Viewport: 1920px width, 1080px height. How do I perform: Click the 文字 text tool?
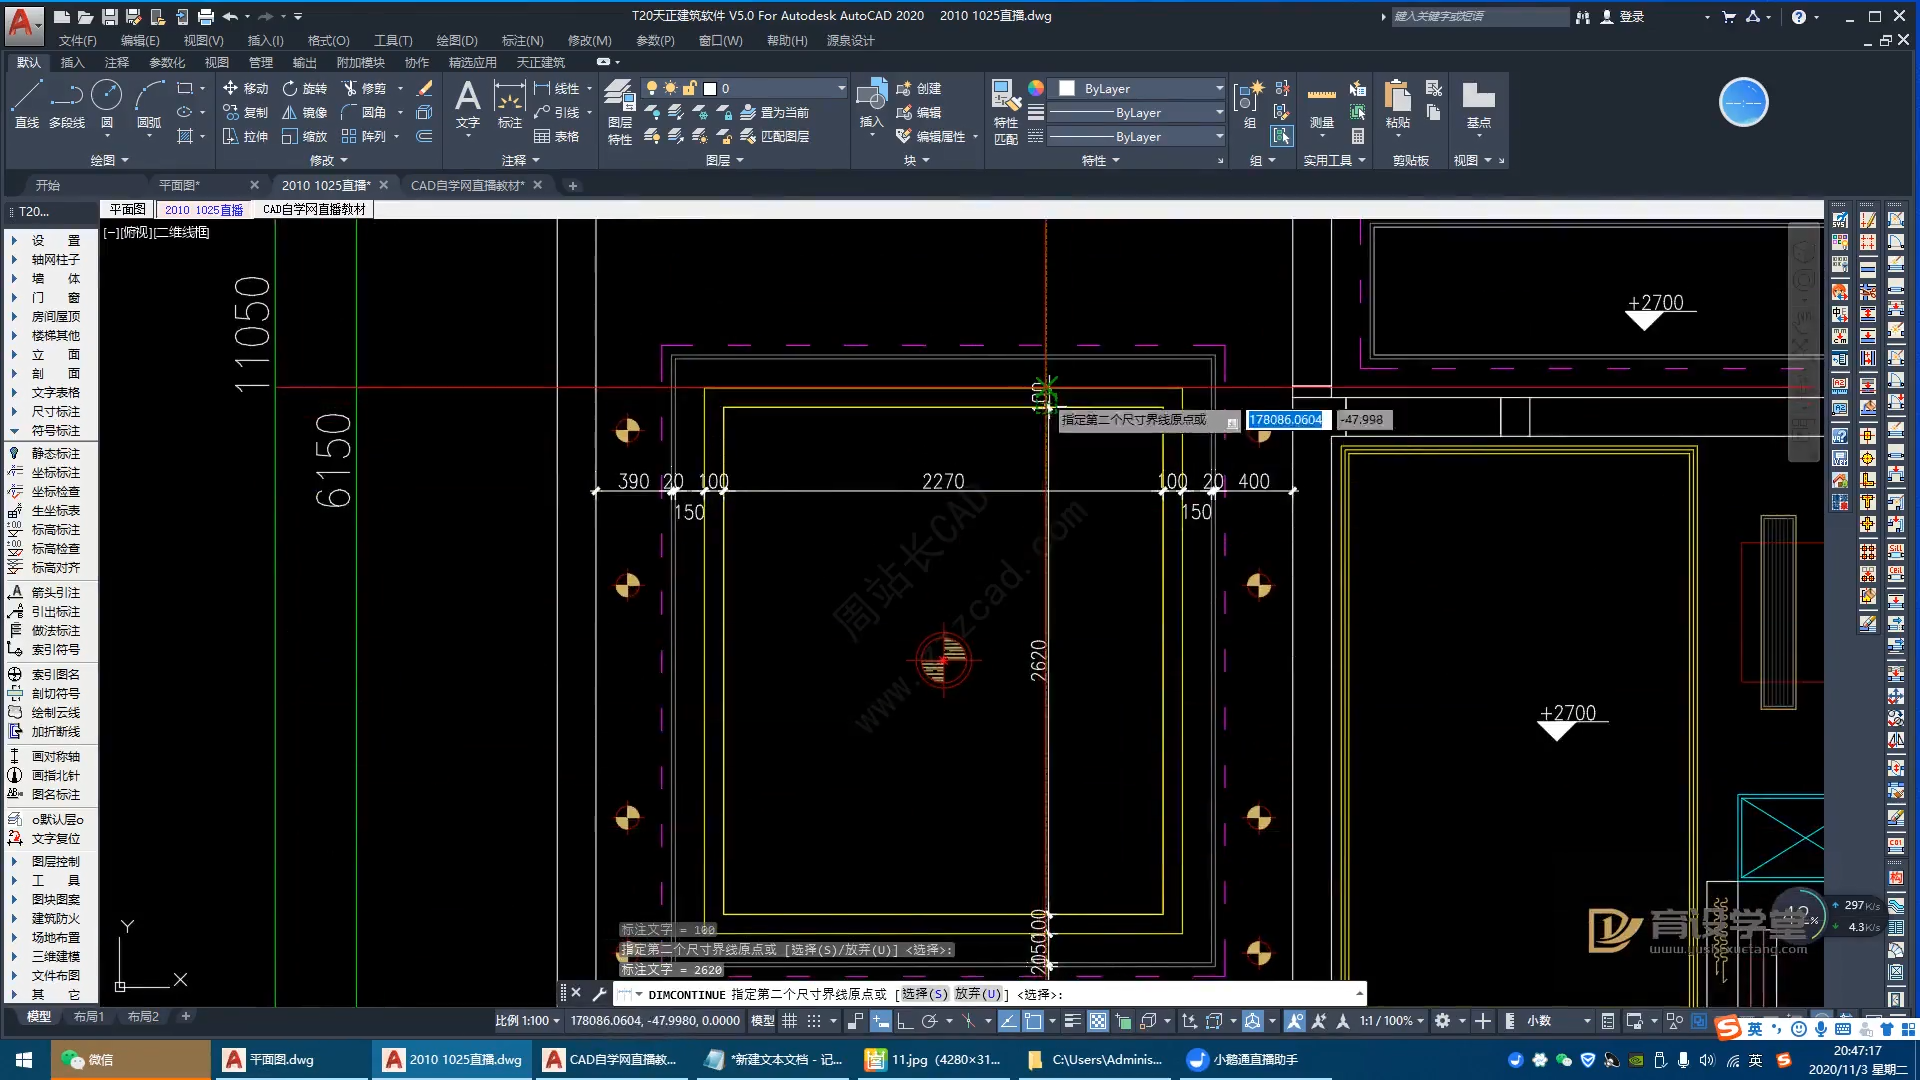[x=467, y=104]
